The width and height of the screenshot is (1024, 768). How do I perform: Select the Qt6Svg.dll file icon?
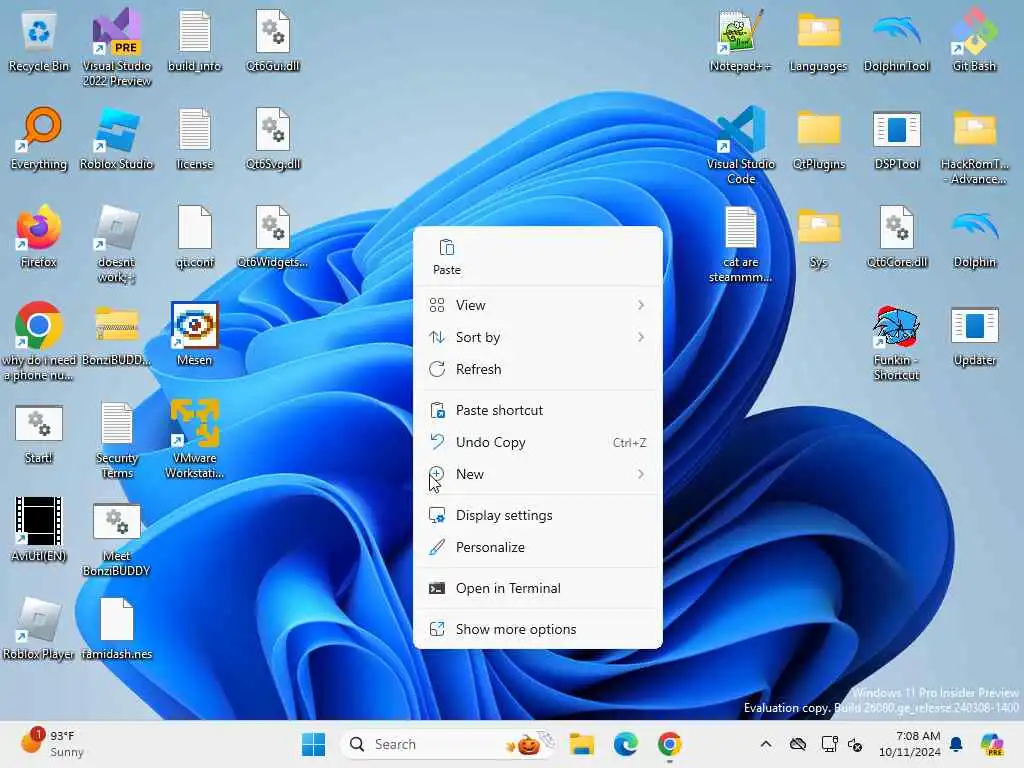(273, 139)
